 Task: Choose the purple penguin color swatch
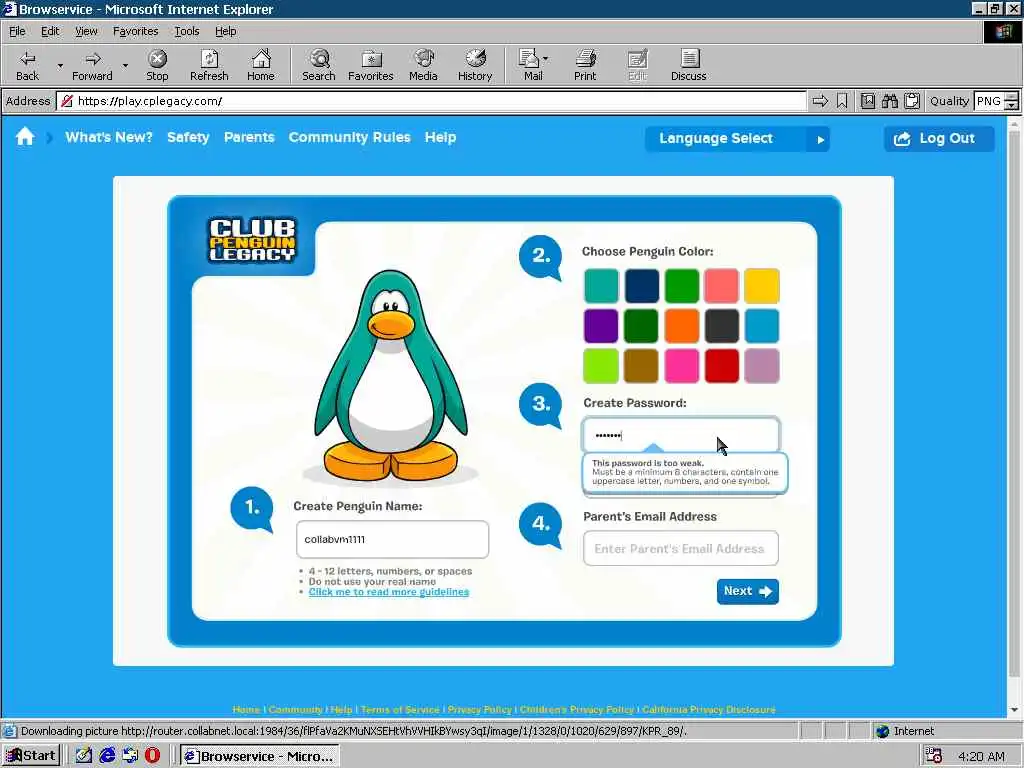pos(601,326)
